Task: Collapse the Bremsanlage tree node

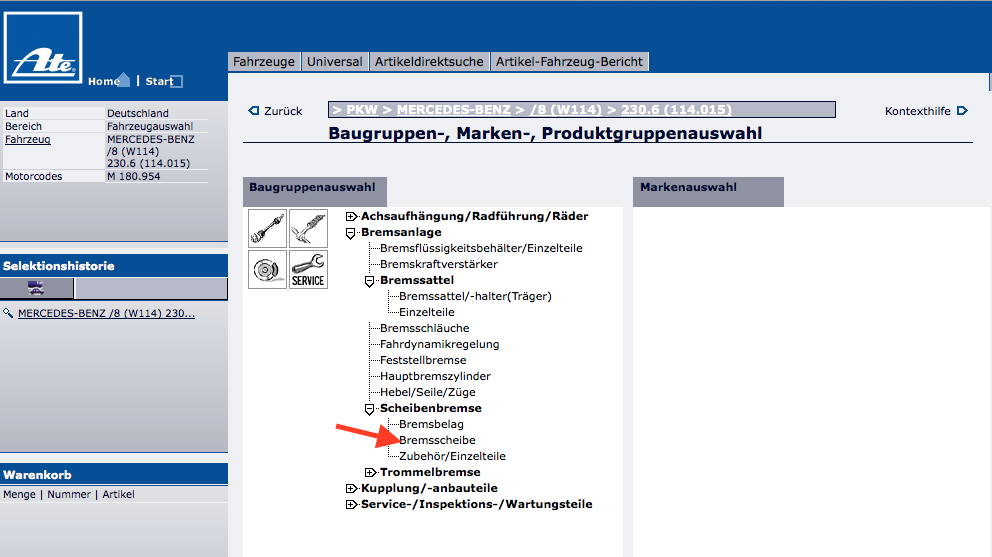Action: pos(351,232)
